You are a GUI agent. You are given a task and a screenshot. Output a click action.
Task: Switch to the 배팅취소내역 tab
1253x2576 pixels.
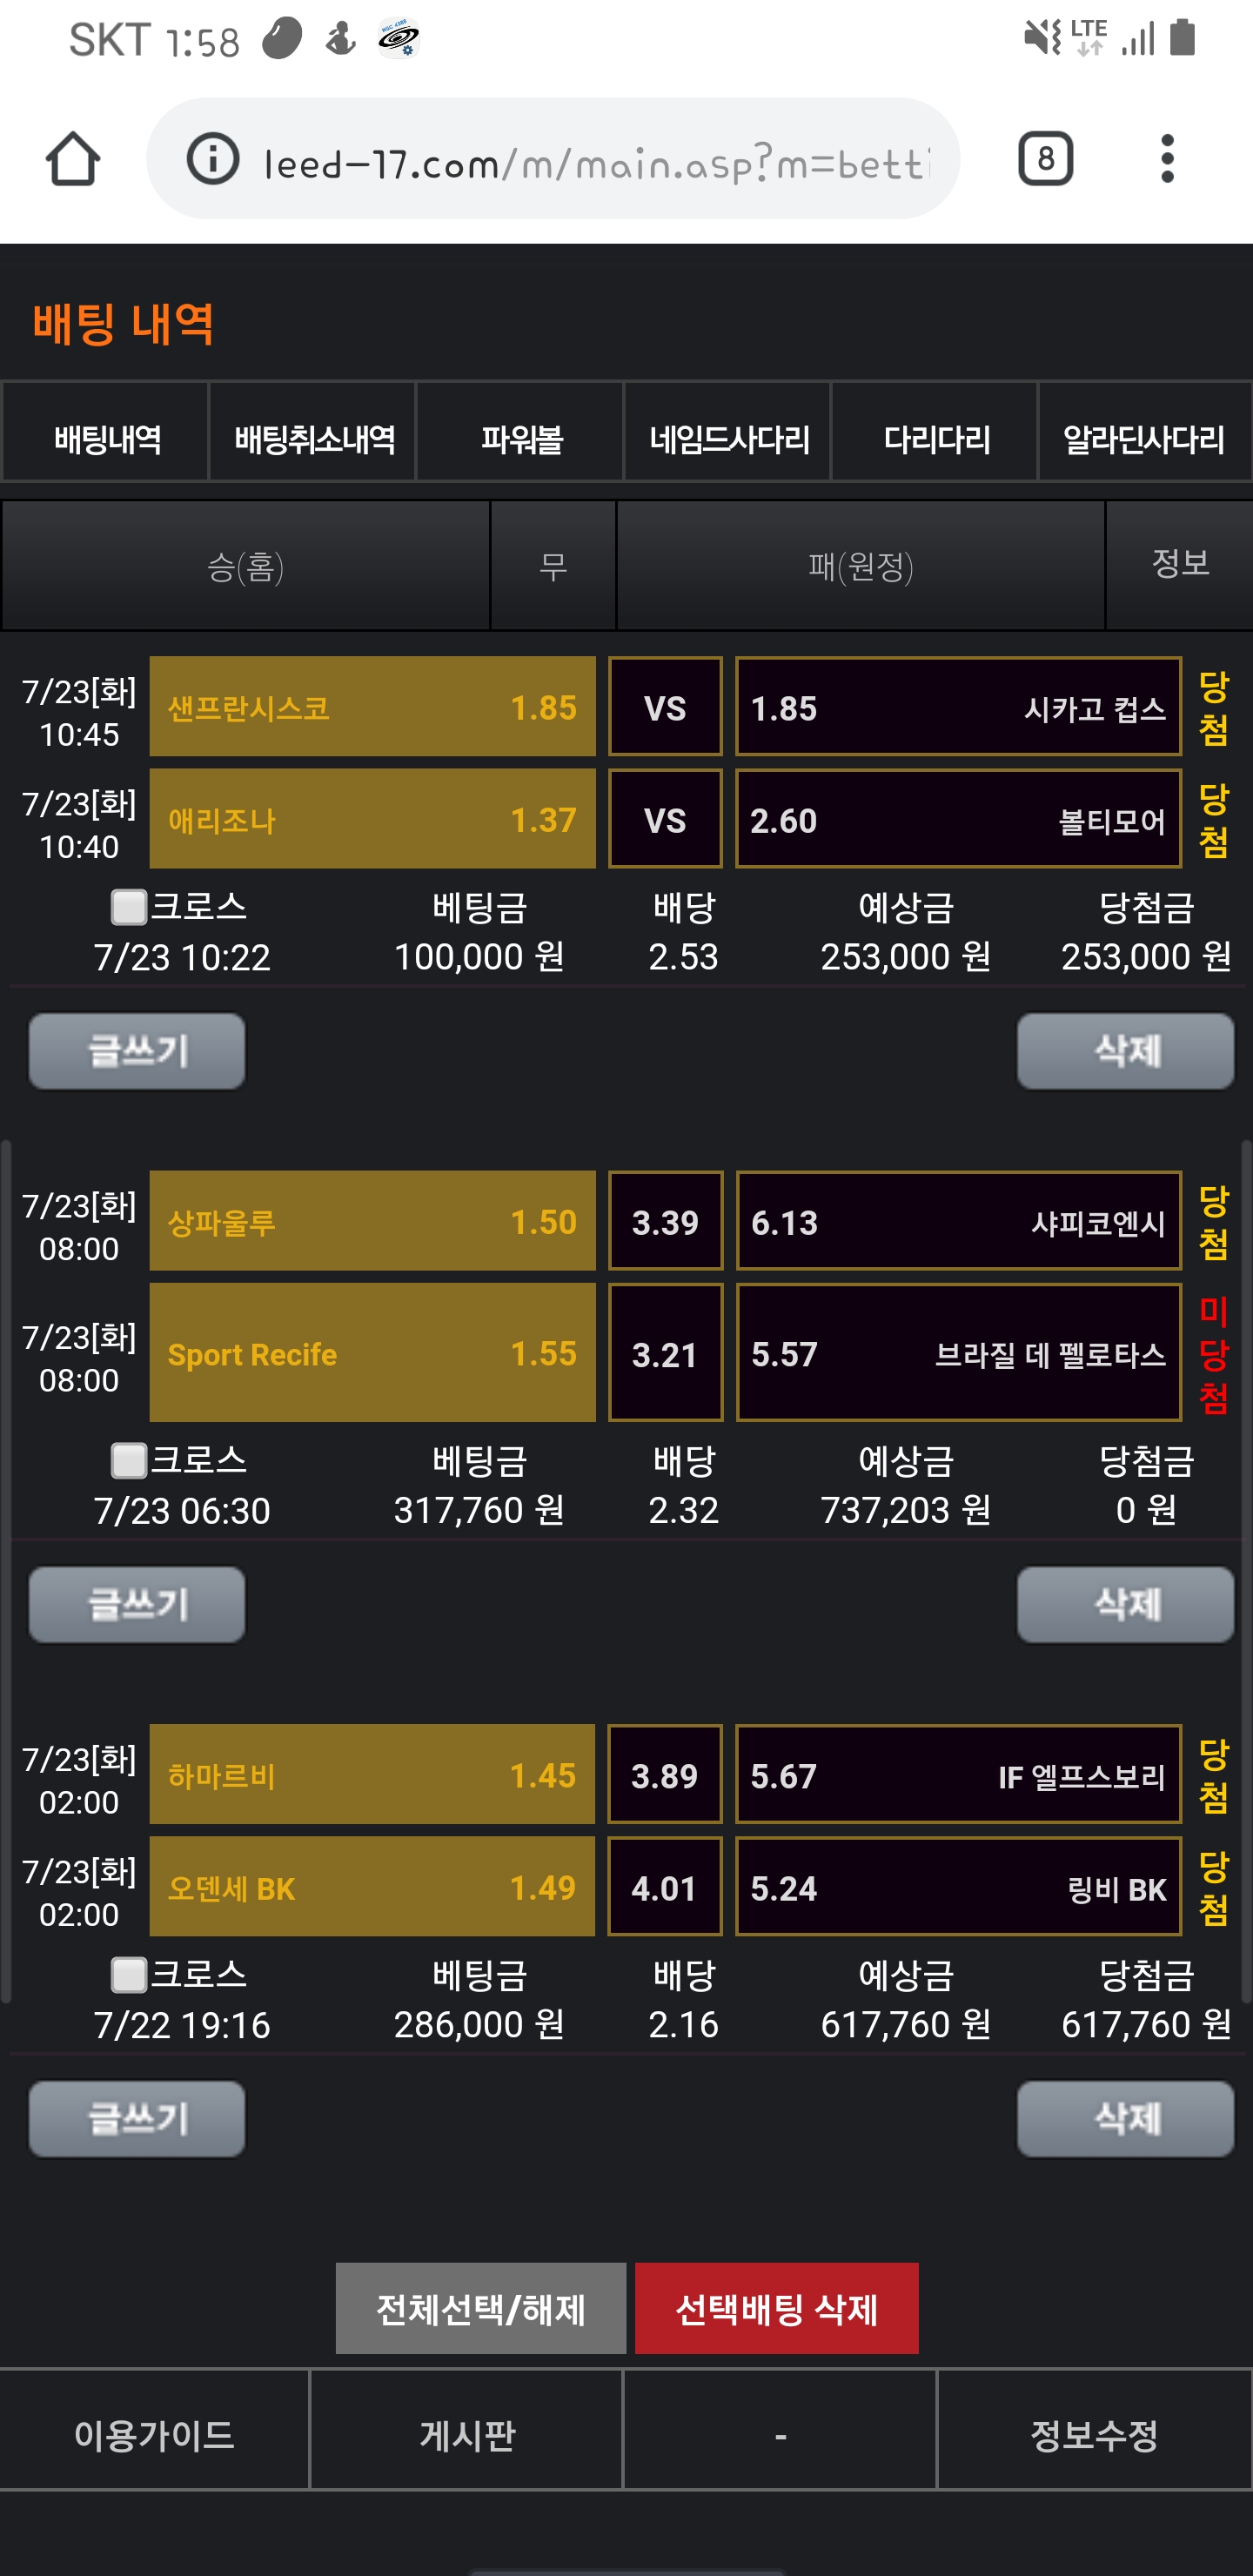click(x=314, y=439)
